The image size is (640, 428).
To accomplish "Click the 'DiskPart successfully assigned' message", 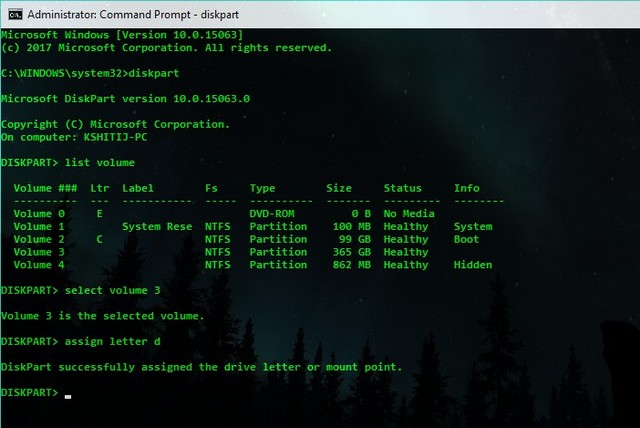I will click(201, 367).
